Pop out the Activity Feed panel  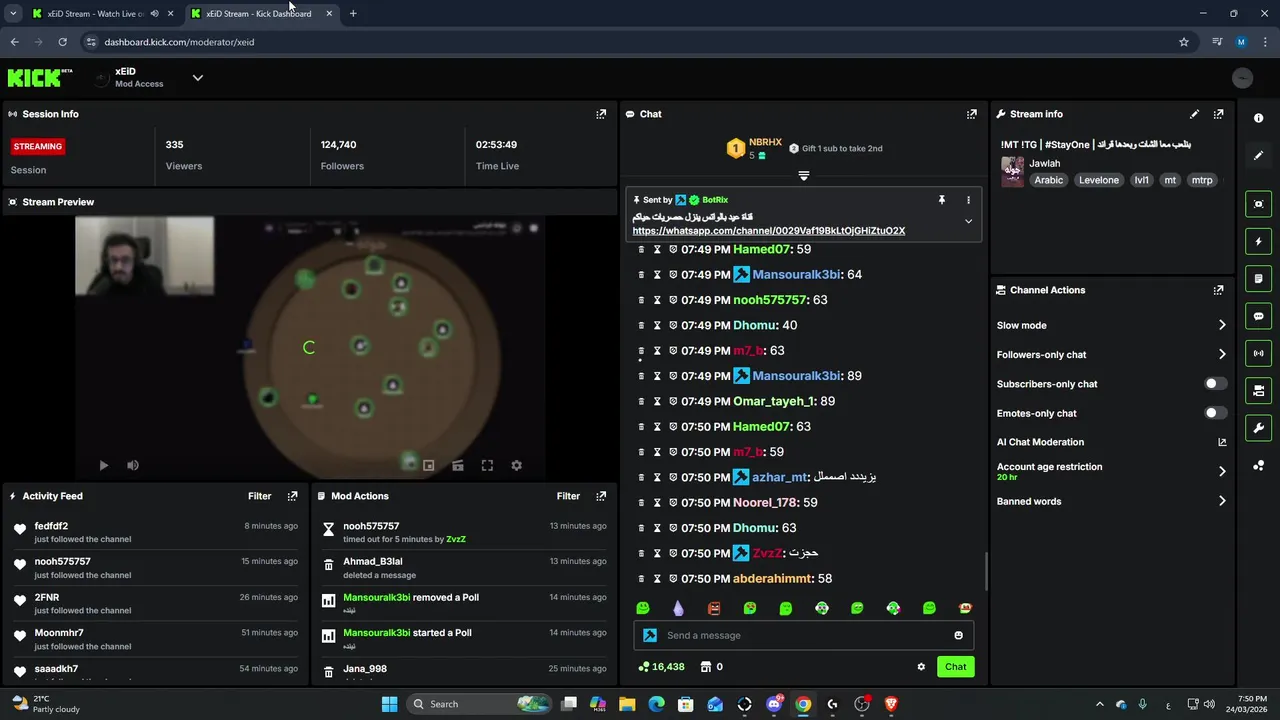(292, 496)
